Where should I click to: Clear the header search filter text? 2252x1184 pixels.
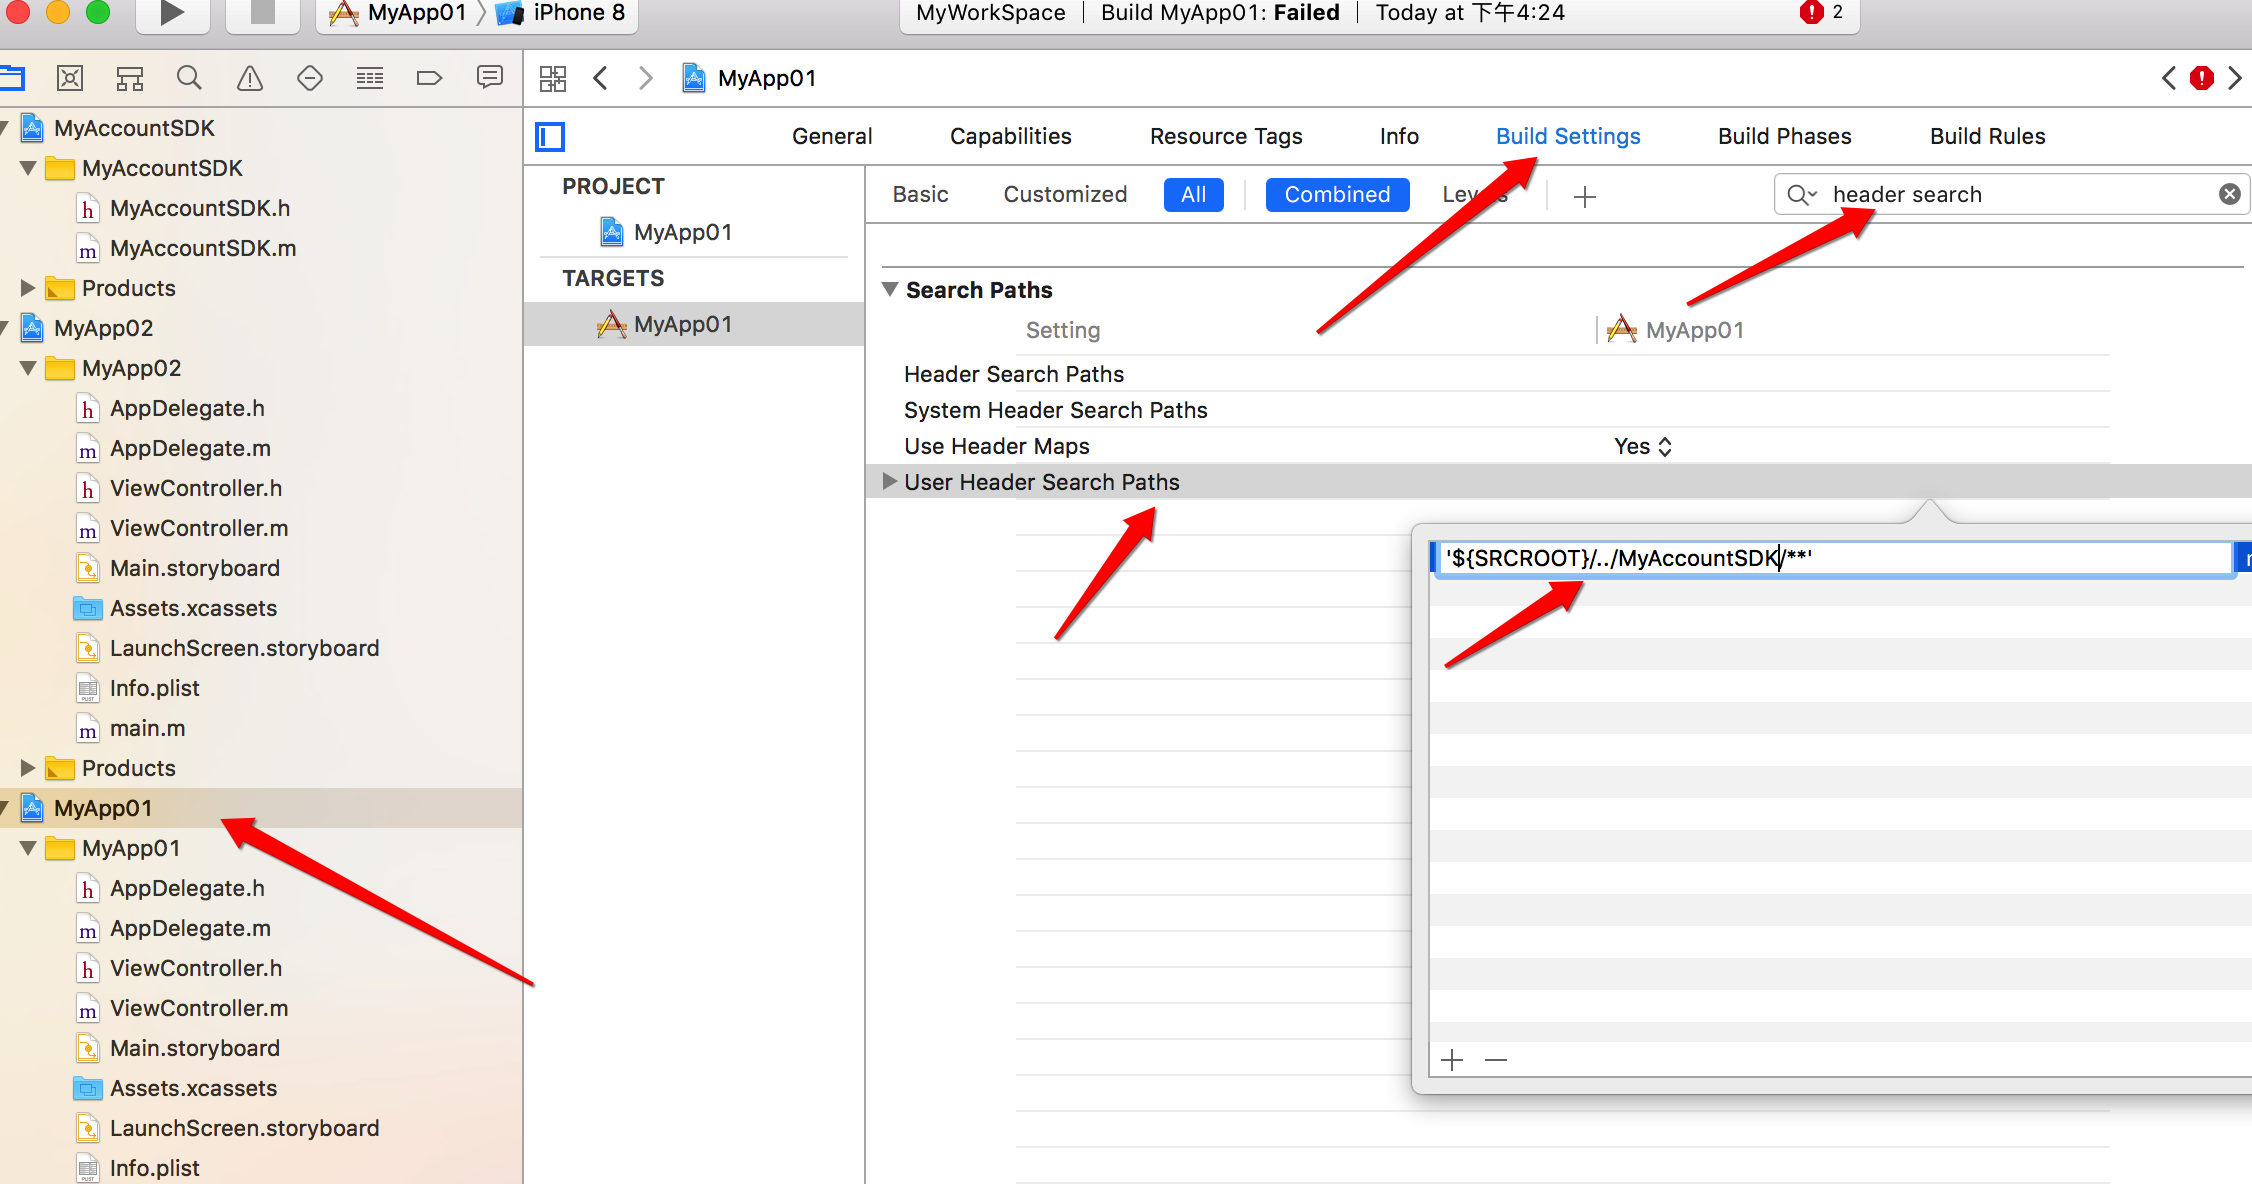tap(2230, 194)
